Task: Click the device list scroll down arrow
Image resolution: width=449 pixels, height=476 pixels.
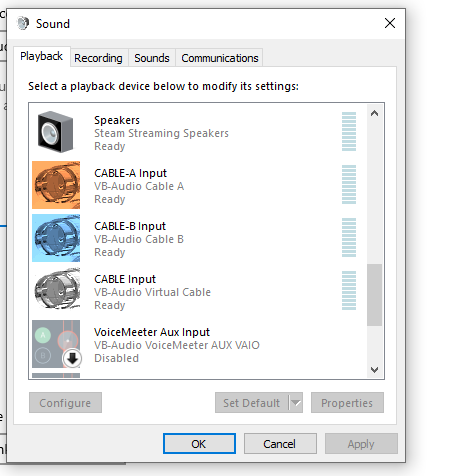Action: pyautogui.click(x=374, y=370)
